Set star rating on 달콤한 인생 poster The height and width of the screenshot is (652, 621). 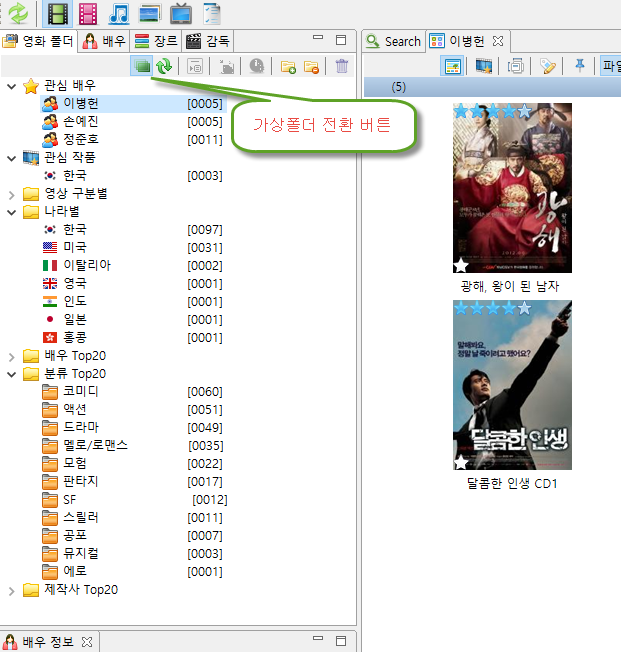pos(493,308)
